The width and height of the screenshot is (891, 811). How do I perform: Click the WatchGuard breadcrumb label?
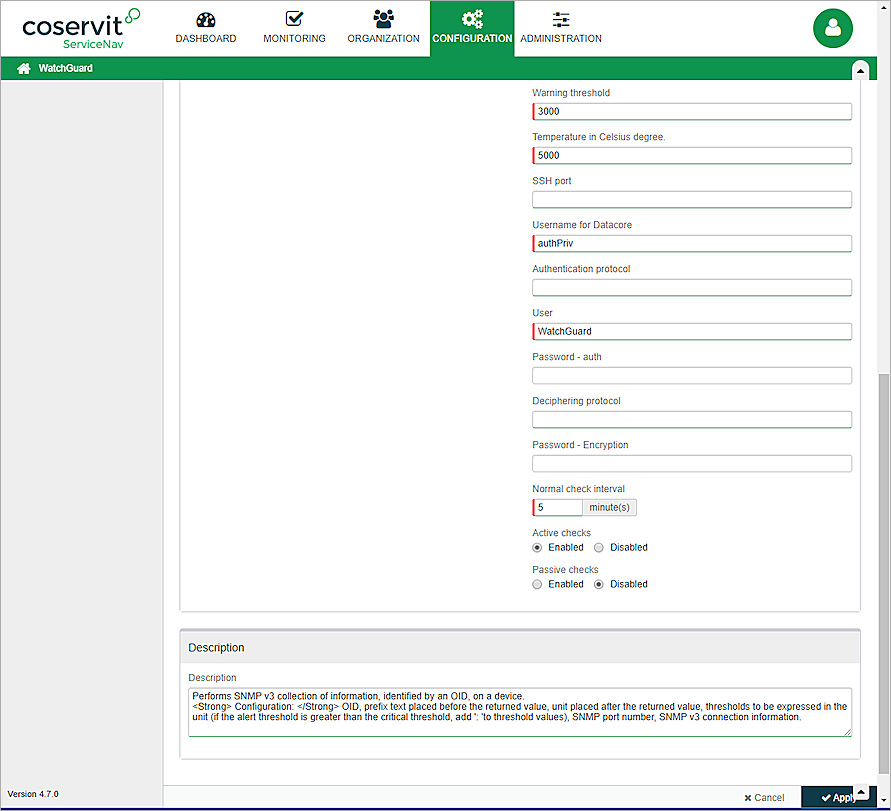[66, 69]
